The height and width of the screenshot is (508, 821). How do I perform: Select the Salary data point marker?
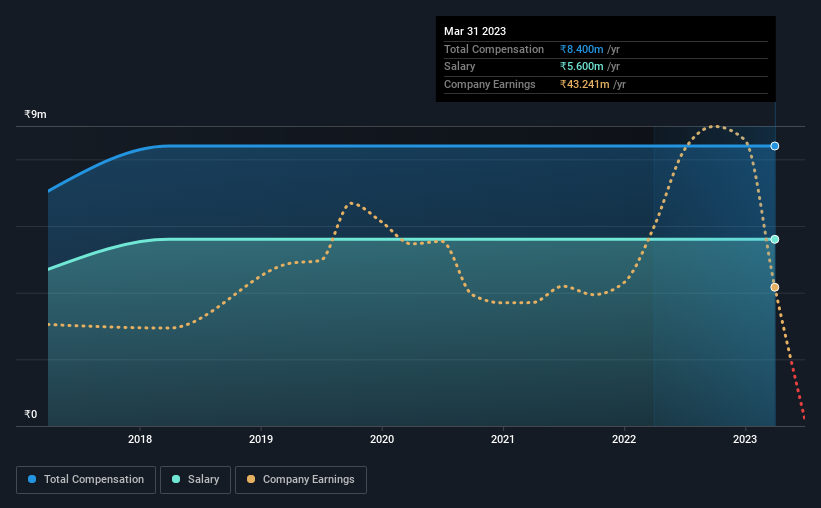pyautogui.click(x=774, y=239)
